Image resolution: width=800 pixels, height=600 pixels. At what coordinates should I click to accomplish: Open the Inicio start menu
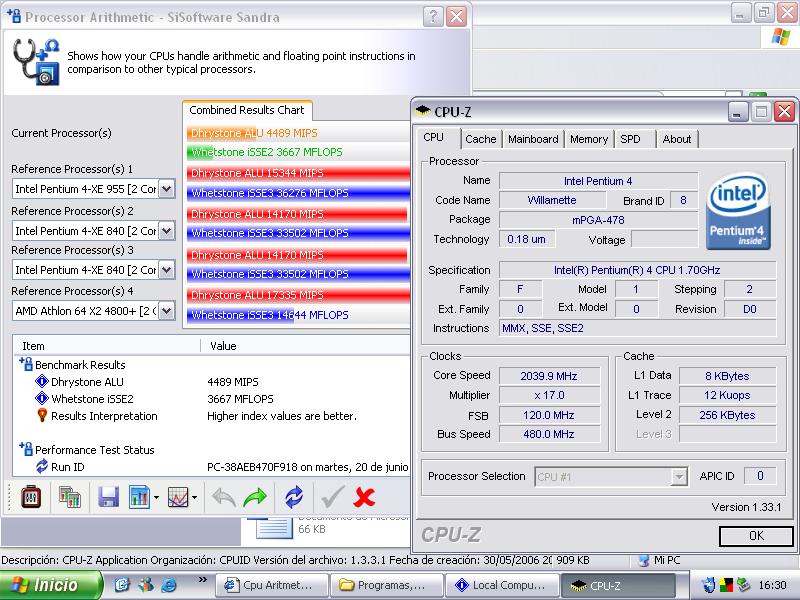pyautogui.click(x=50, y=585)
